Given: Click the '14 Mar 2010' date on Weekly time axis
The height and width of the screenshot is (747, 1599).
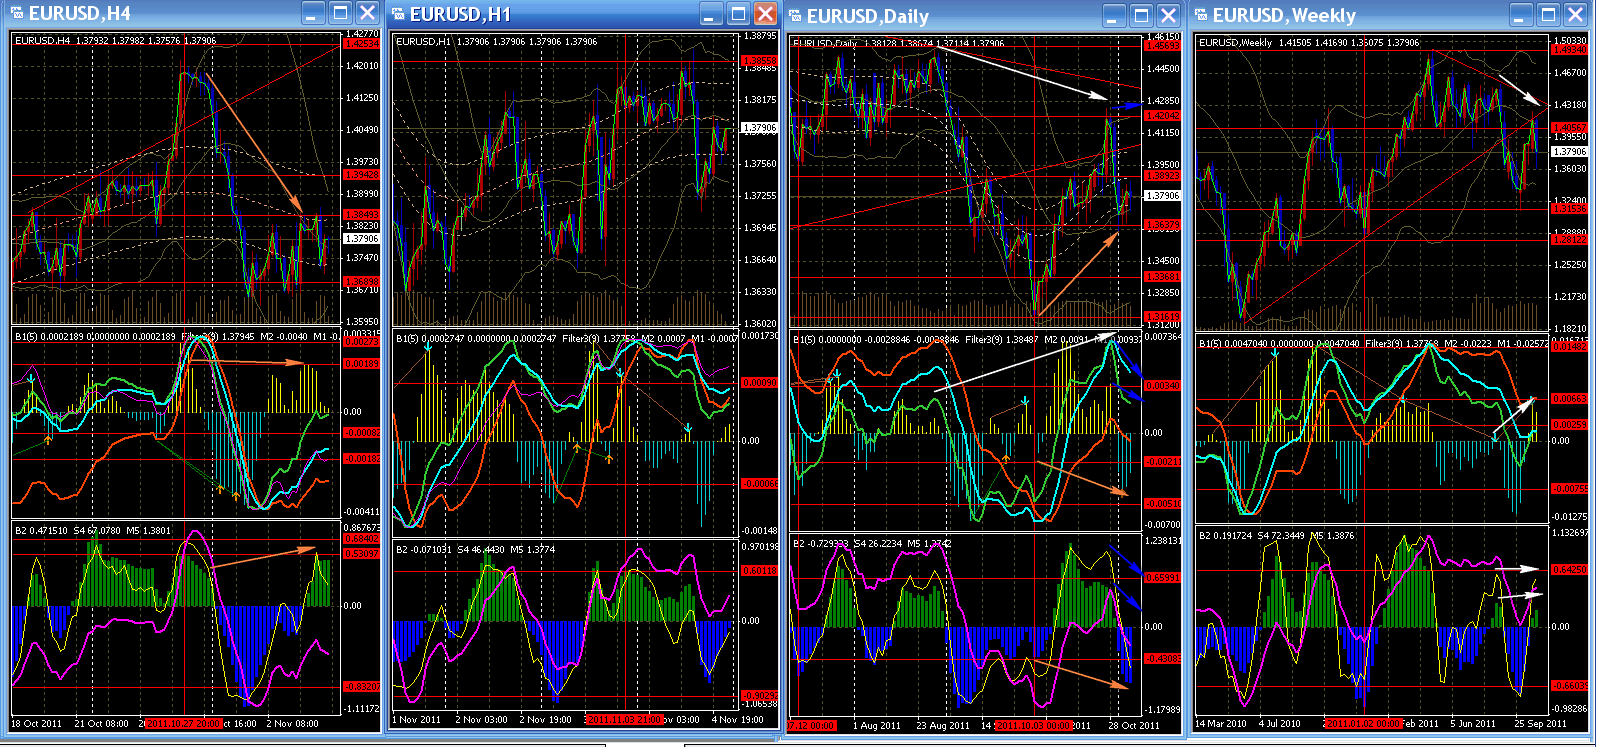Looking at the screenshot, I should pos(1220,723).
